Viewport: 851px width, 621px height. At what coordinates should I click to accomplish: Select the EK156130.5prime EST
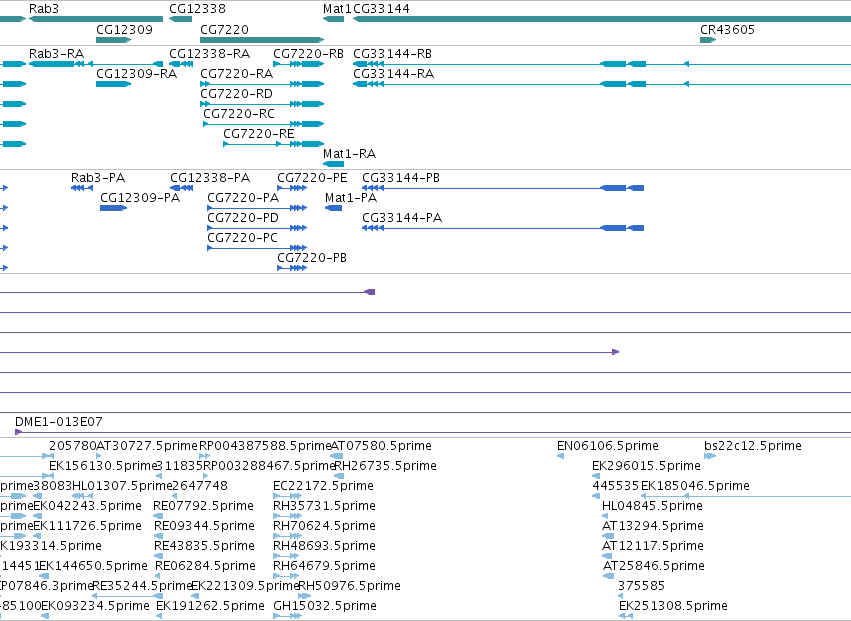pyautogui.click(x=52, y=476)
